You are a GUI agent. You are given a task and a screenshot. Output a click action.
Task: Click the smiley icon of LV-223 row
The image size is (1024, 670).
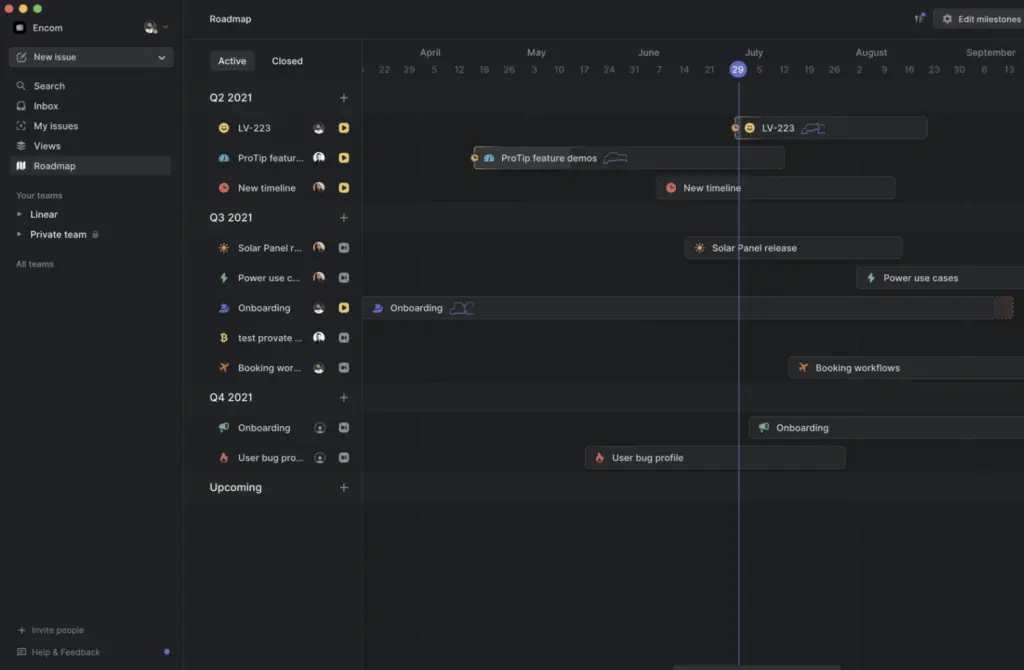click(224, 128)
